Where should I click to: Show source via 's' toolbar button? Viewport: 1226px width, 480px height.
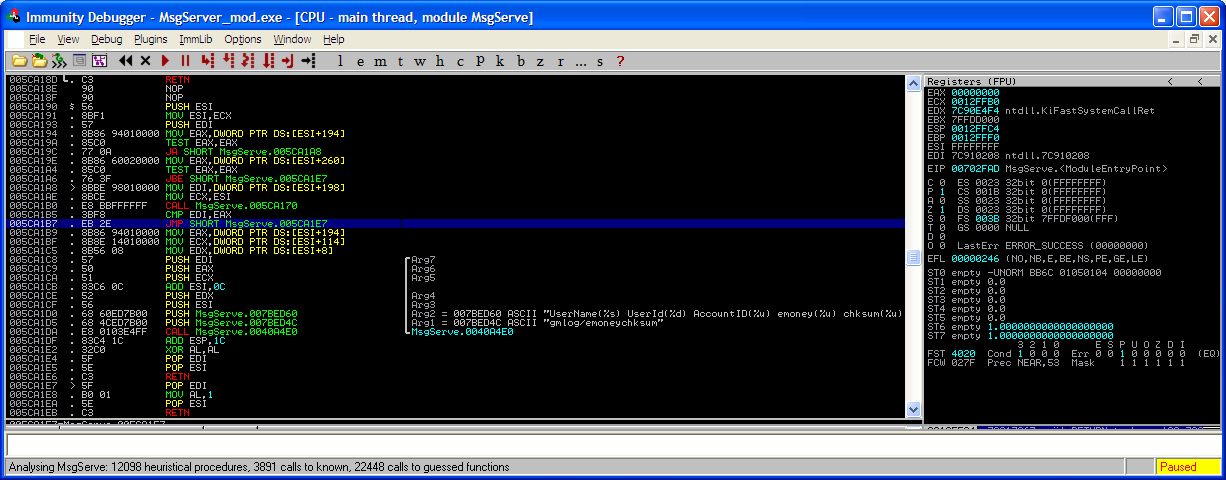(600, 61)
